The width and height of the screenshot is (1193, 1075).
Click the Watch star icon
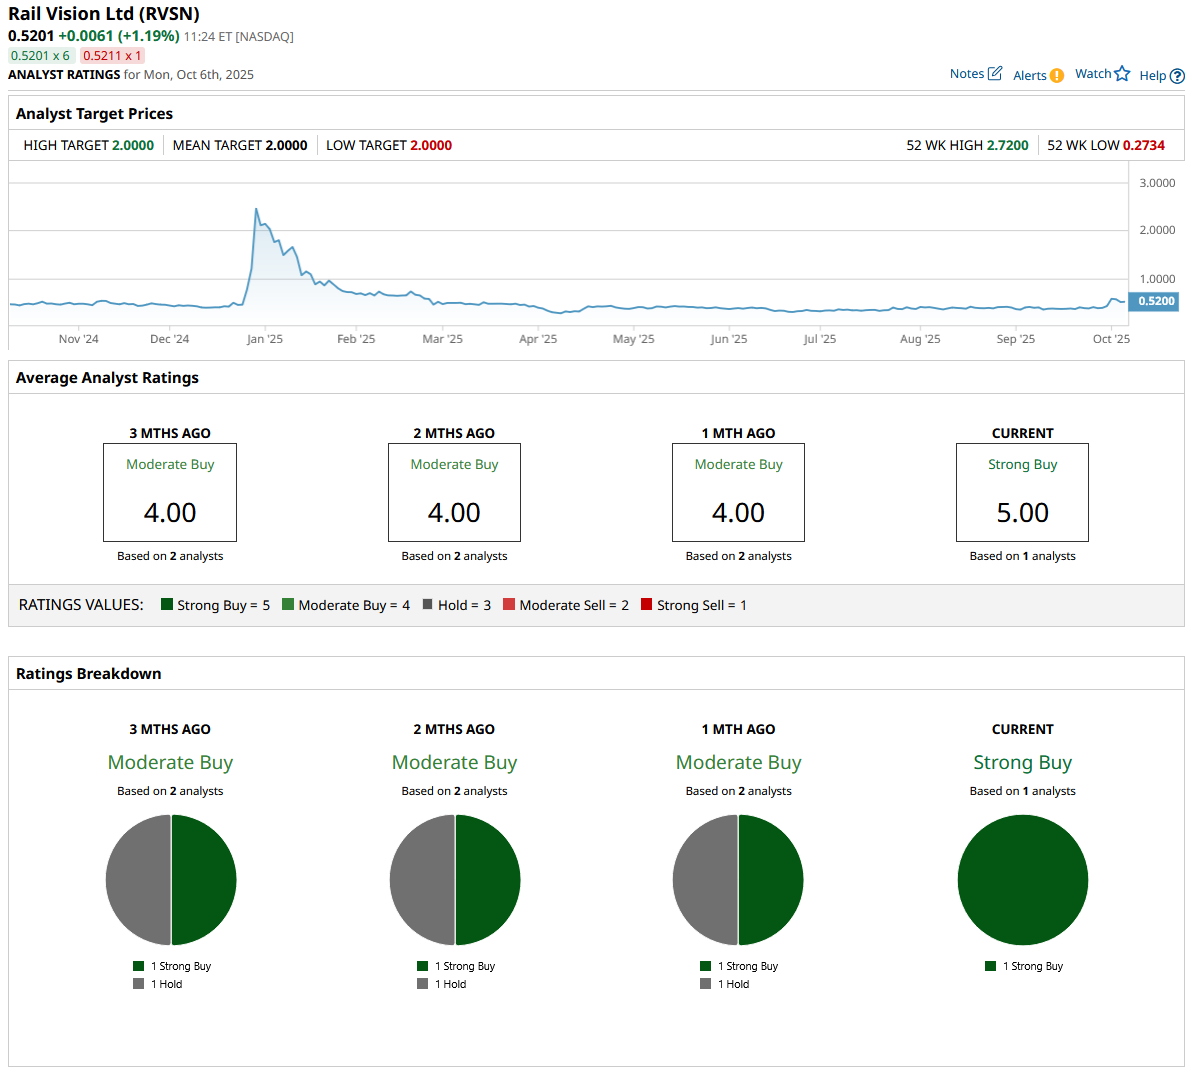point(1122,74)
